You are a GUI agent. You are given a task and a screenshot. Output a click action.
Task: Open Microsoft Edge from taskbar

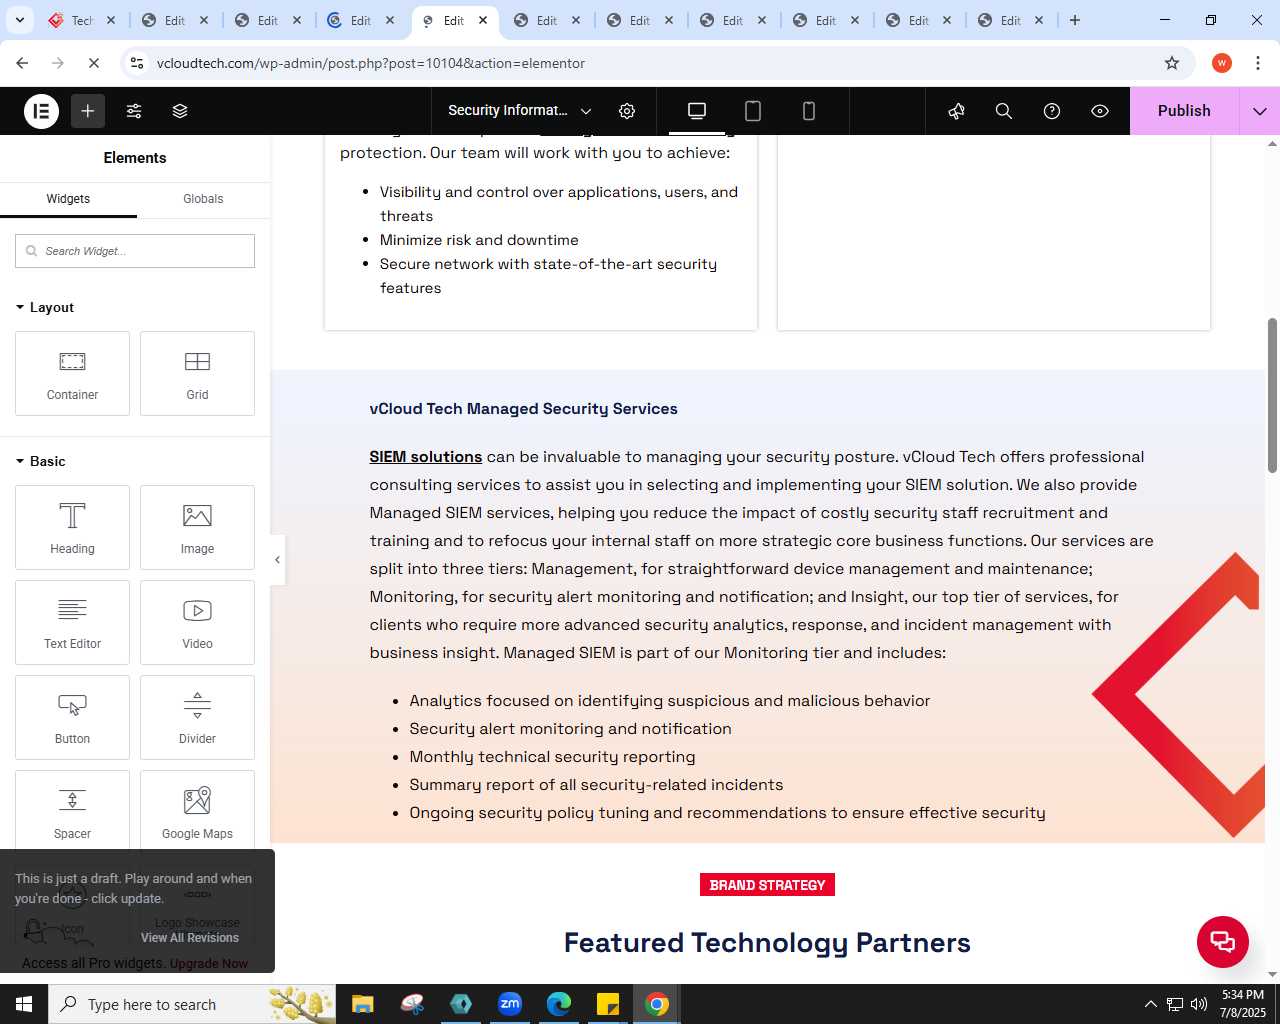coord(559,1004)
